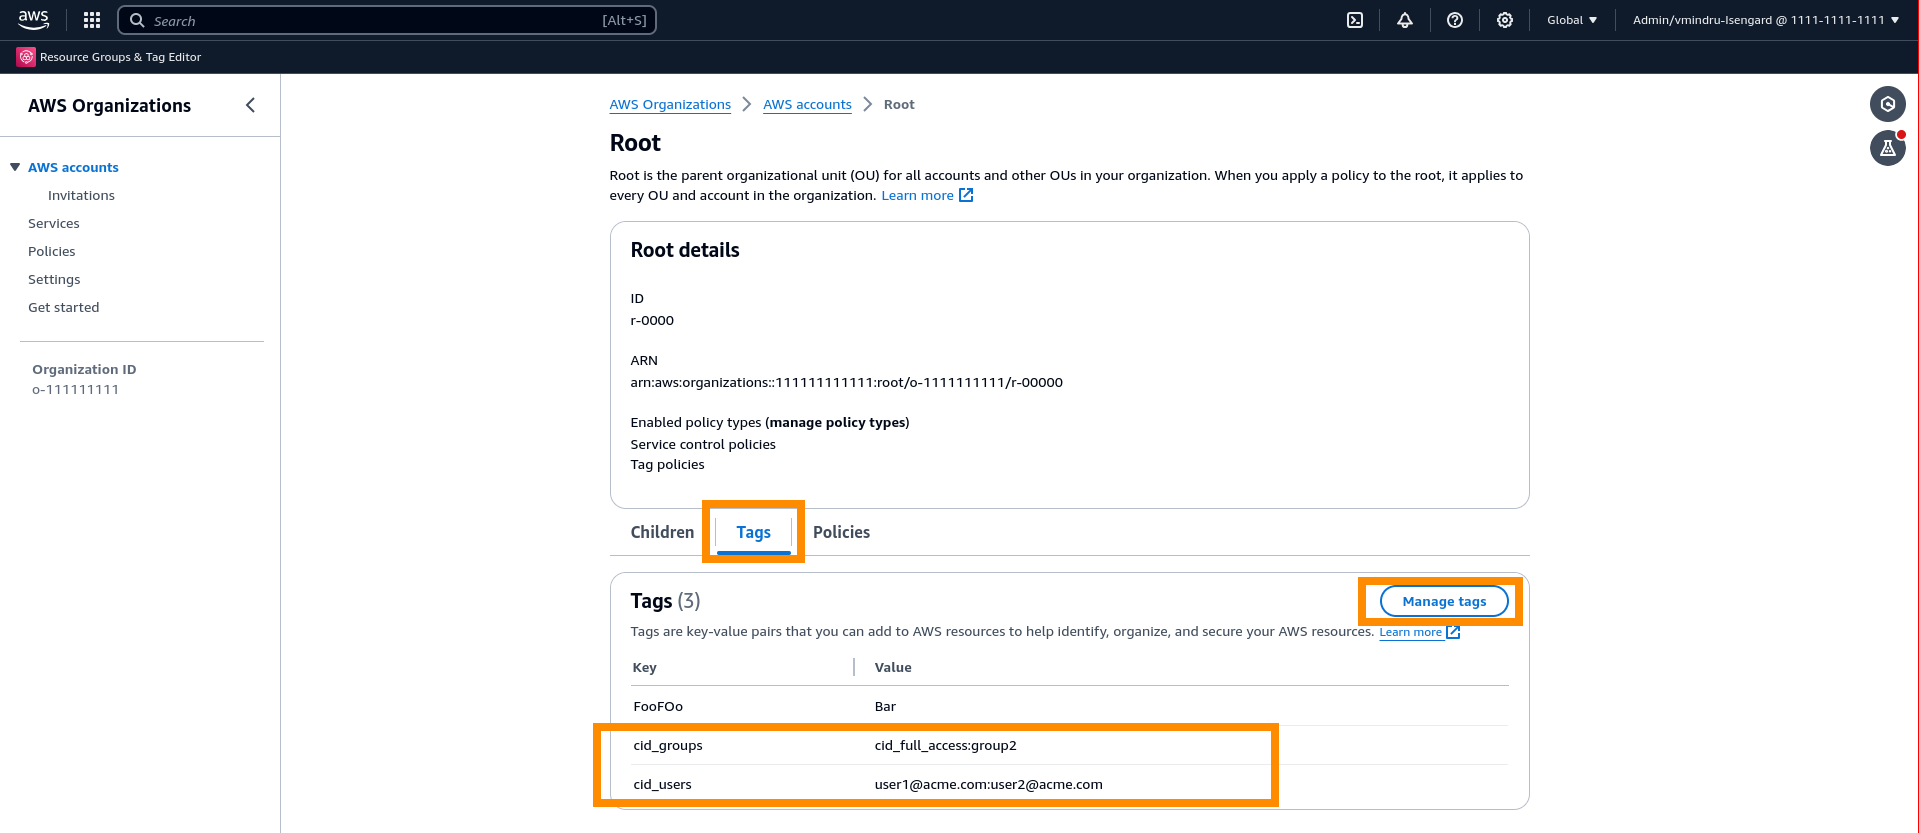Follow the AWS Organizations breadcrumb link
Image resolution: width=1919 pixels, height=833 pixels.
(670, 104)
